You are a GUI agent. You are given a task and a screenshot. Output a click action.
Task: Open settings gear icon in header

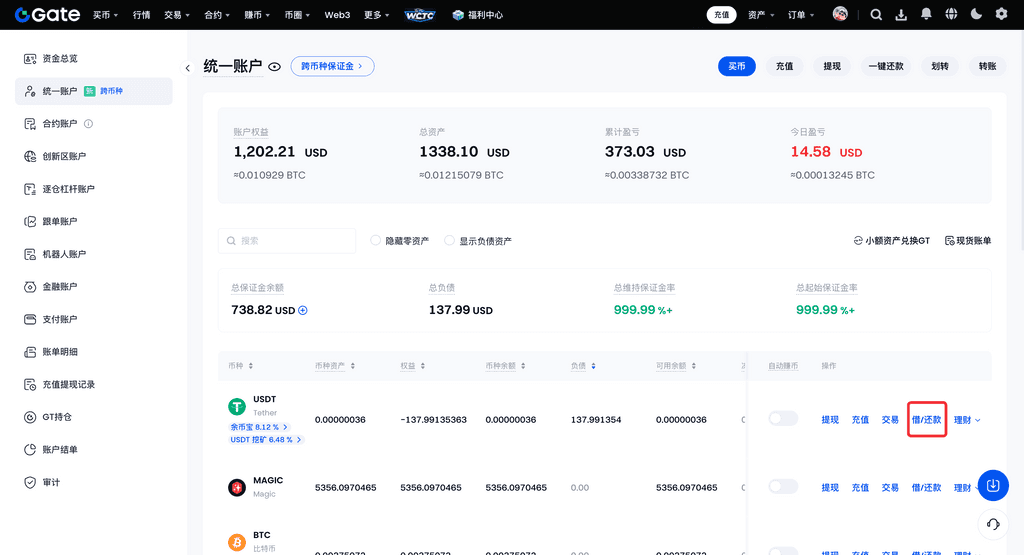click(x=1001, y=14)
